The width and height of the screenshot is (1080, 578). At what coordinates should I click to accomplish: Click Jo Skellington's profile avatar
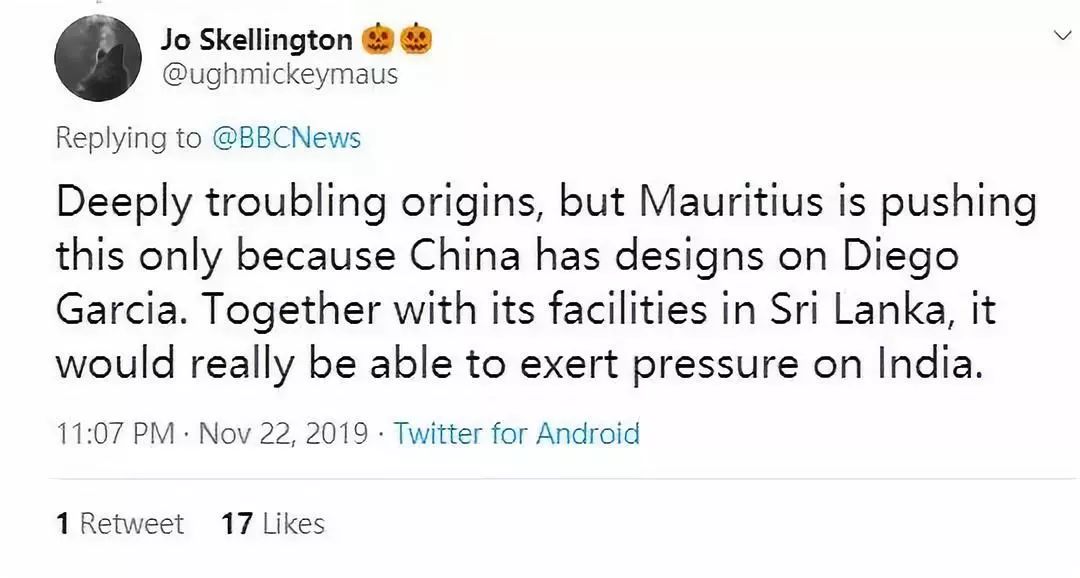pyautogui.click(x=99, y=56)
